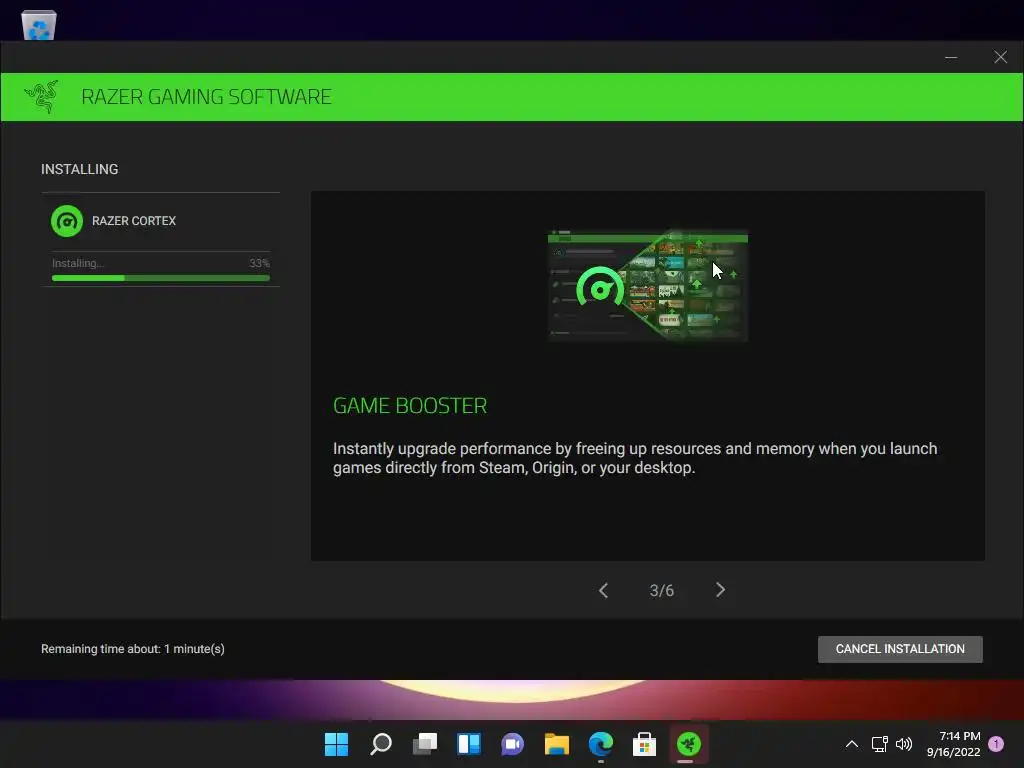Open the volume tray icon
The width and height of the screenshot is (1024, 768).
904,744
